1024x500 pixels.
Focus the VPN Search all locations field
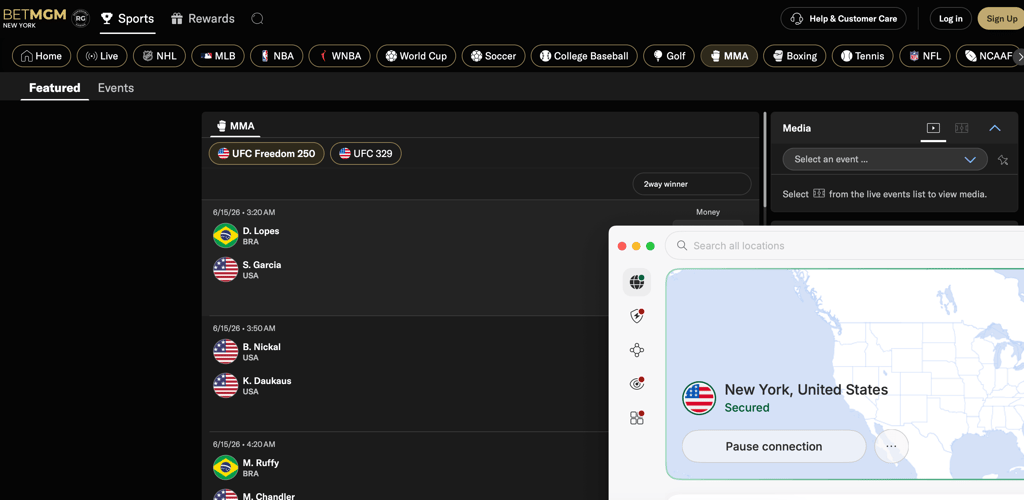(844, 246)
